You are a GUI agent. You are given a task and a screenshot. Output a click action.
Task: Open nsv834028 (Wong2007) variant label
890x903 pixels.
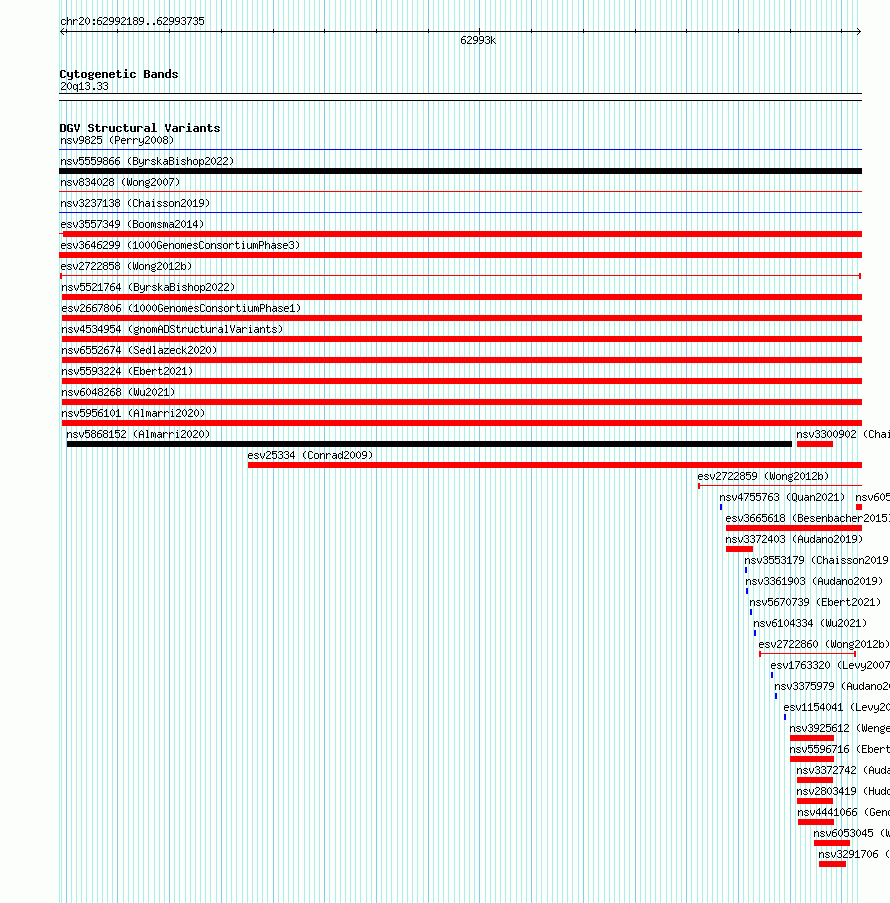120,183
